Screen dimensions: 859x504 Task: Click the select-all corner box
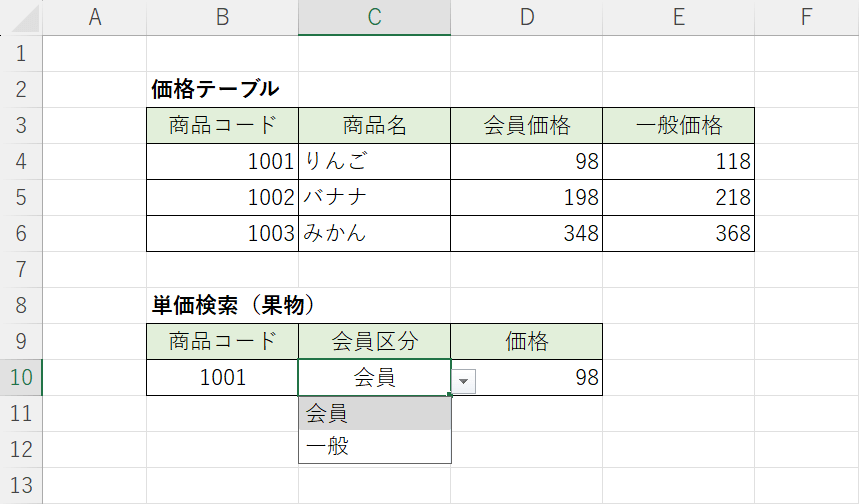point(22,17)
